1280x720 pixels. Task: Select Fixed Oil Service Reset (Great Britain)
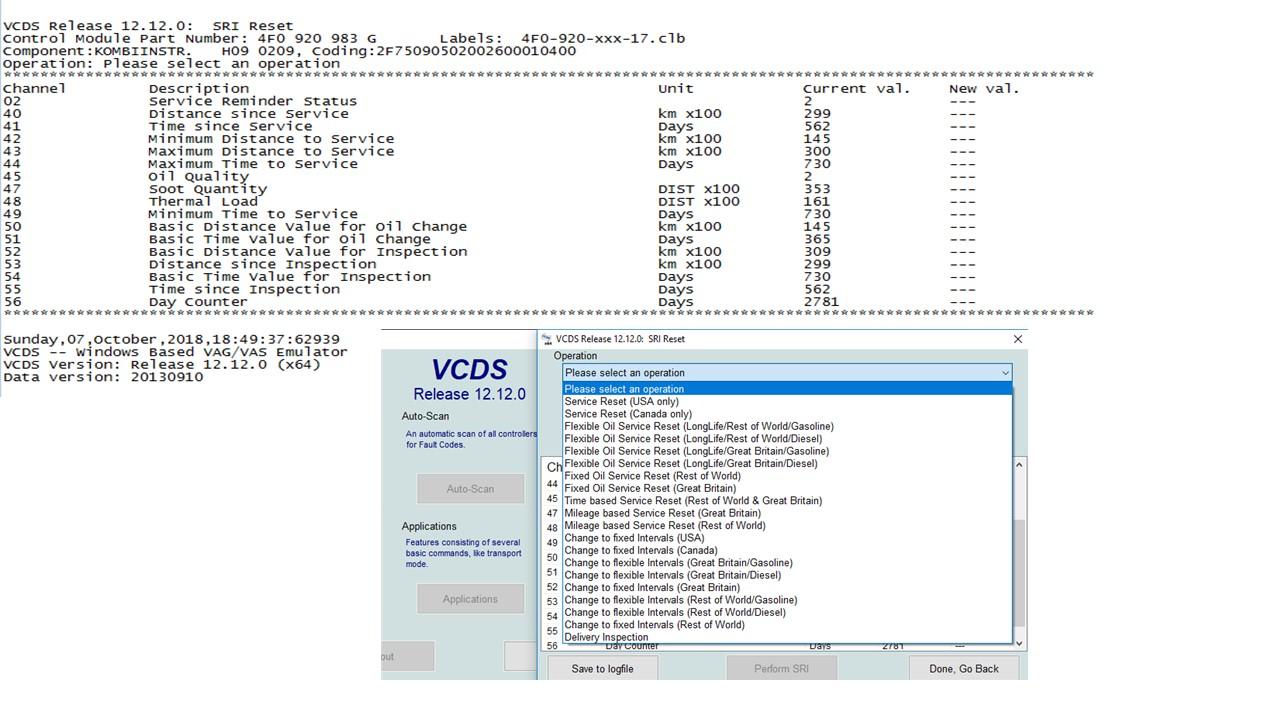787,488
